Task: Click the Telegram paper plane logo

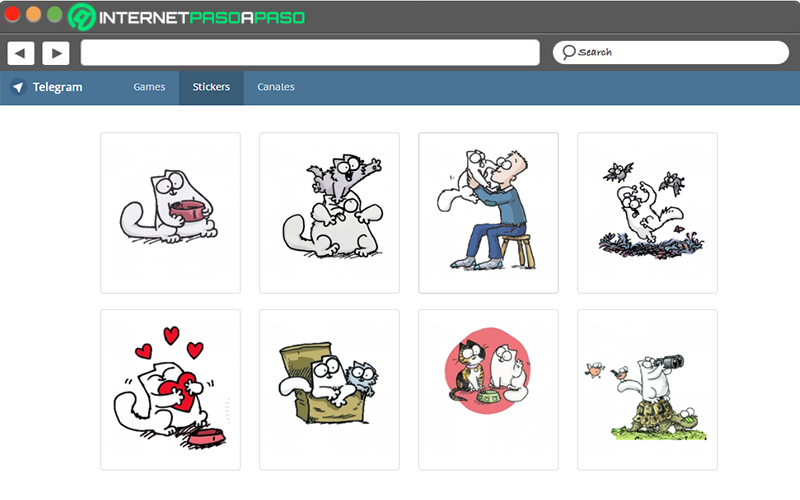Action: pos(18,87)
